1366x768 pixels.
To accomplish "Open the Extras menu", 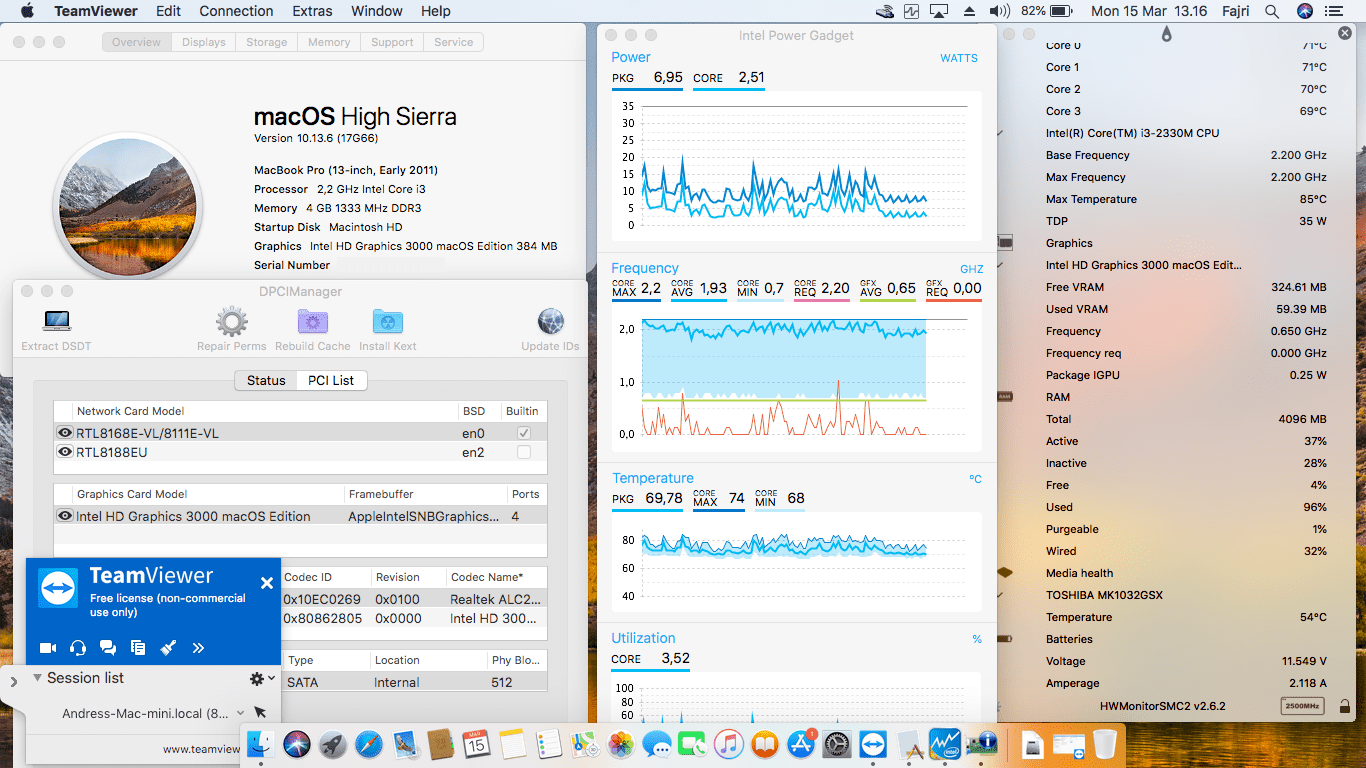I will [x=312, y=11].
